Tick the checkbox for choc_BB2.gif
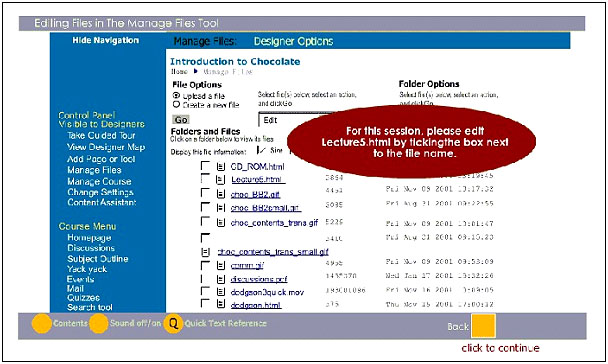Image resolution: width=608 pixels, height=364 pixels. tap(205, 193)
